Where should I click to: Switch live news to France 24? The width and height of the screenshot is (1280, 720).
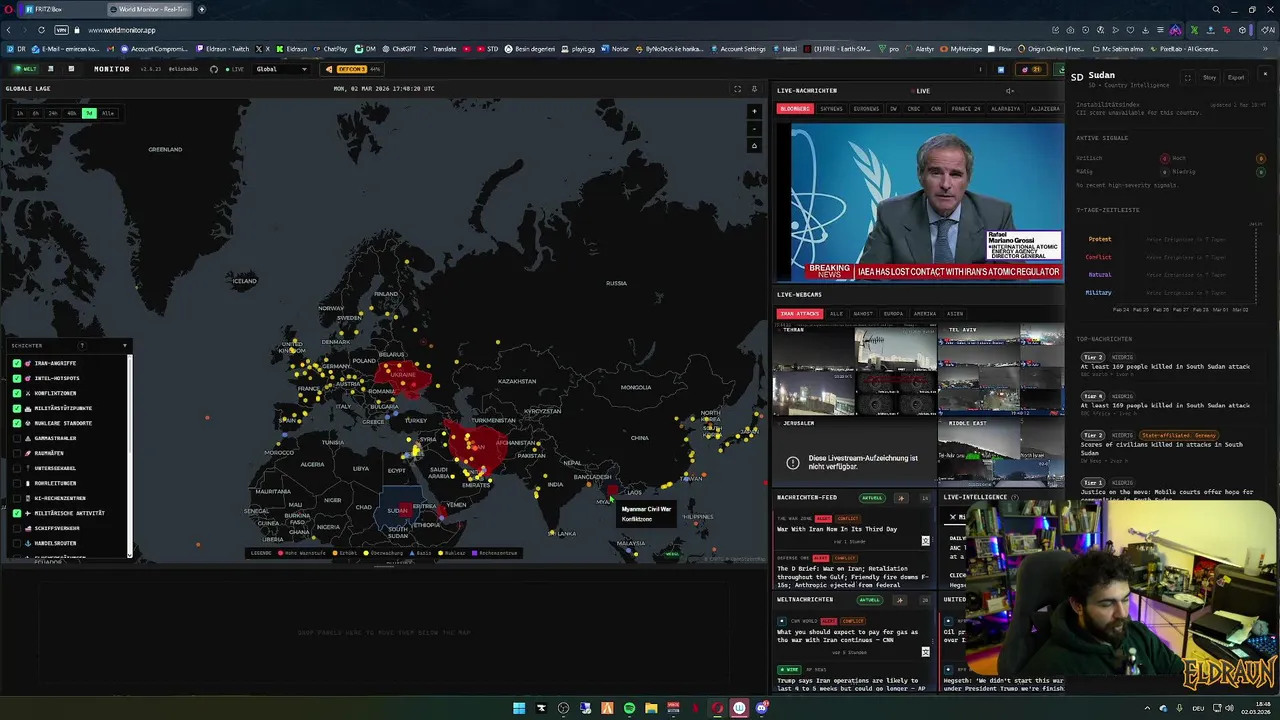[966, 108]
